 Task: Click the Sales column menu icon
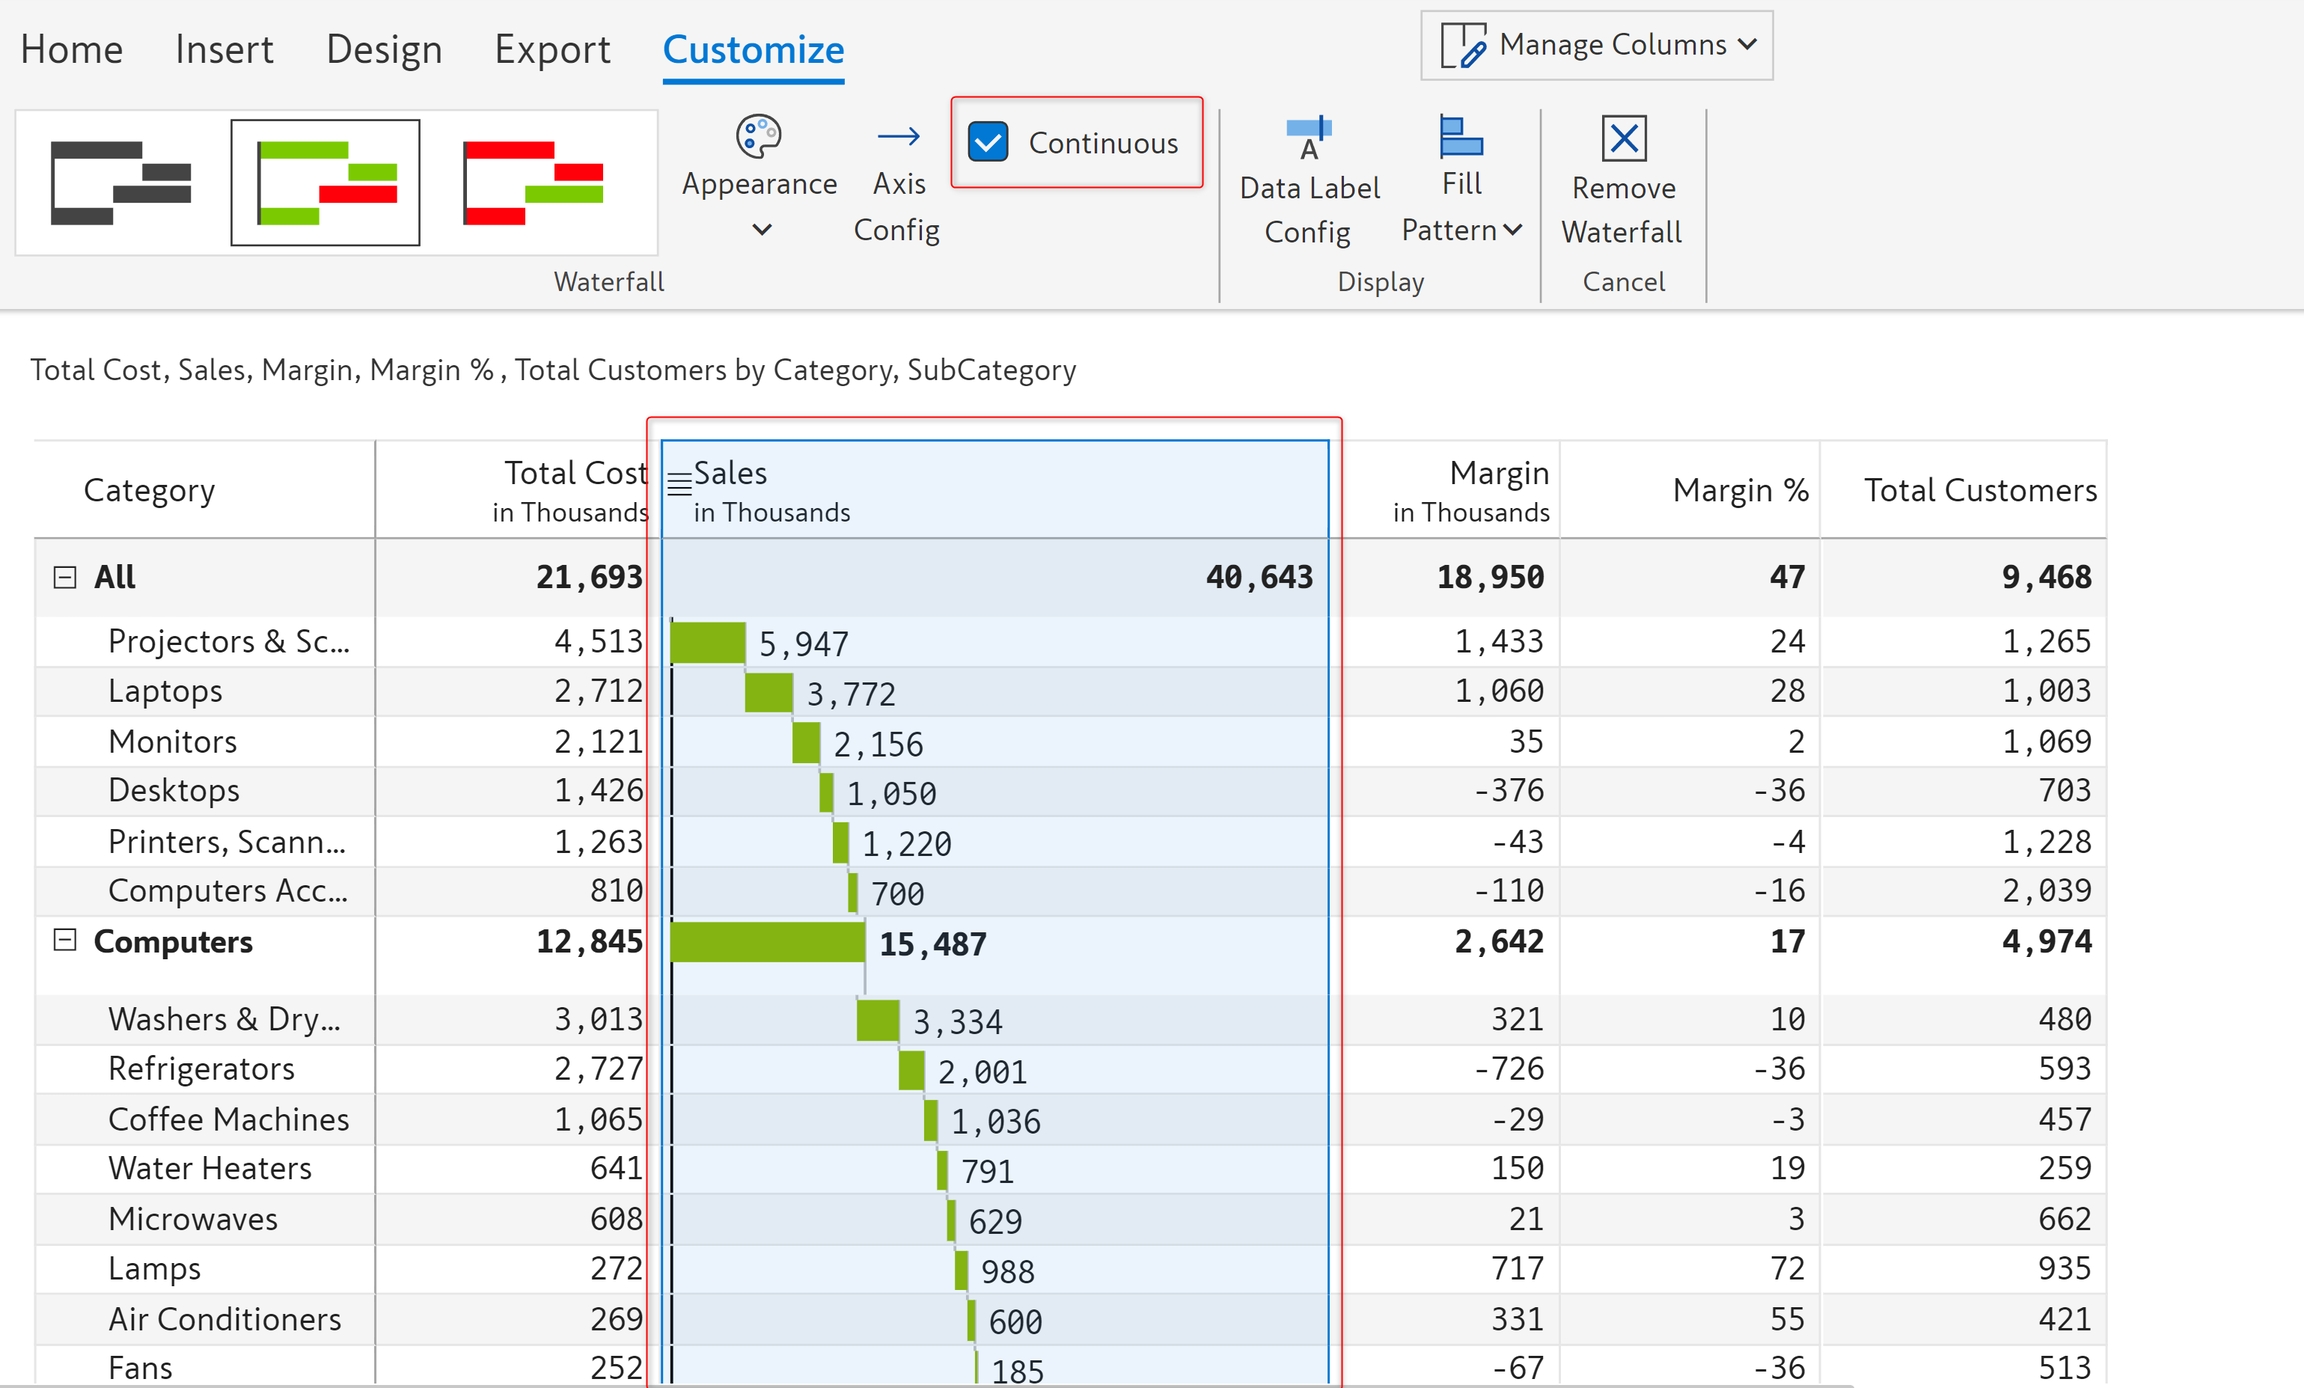tap(679, 485)
